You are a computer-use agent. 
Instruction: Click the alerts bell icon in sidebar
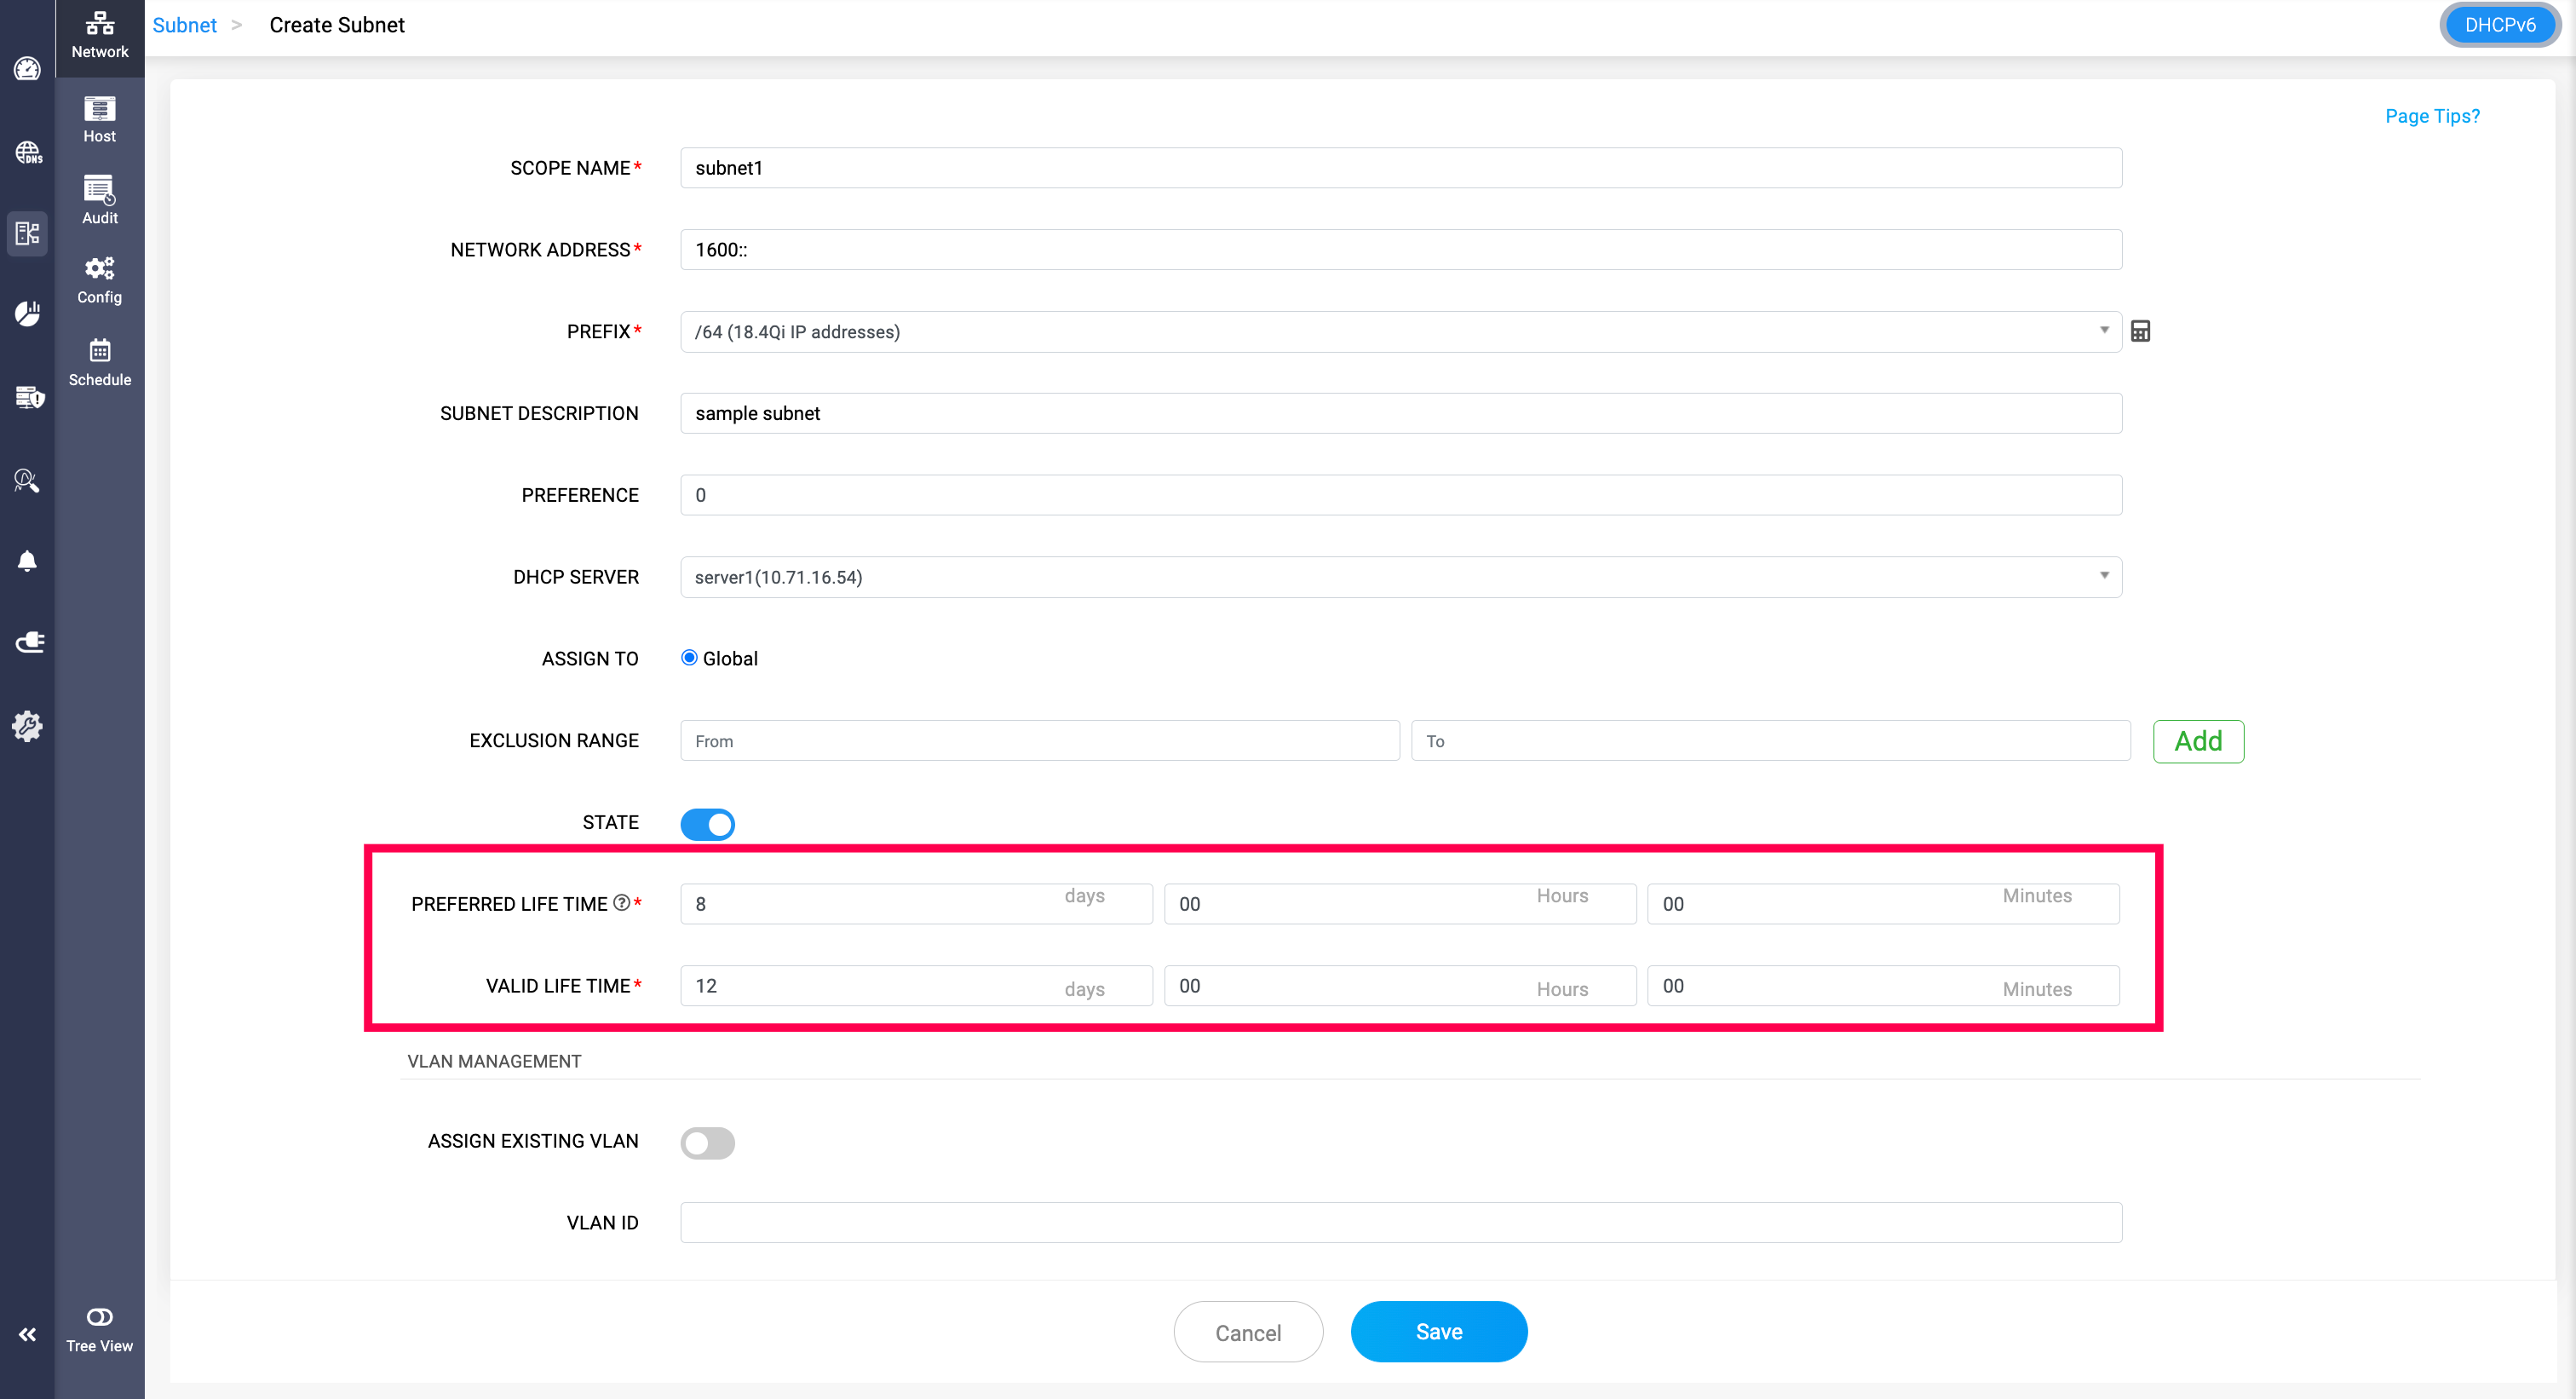pos(27,561)
